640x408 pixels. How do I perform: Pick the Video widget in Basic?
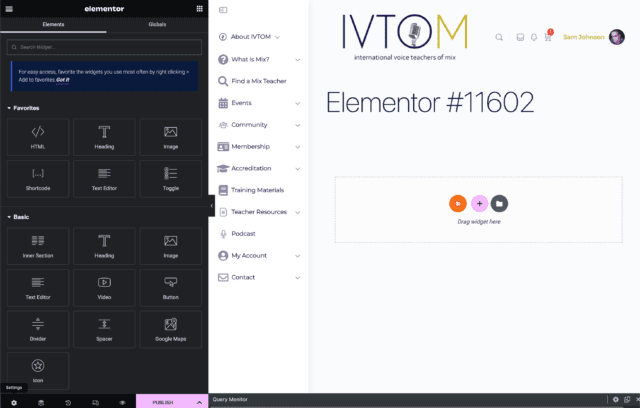[104, 287]
